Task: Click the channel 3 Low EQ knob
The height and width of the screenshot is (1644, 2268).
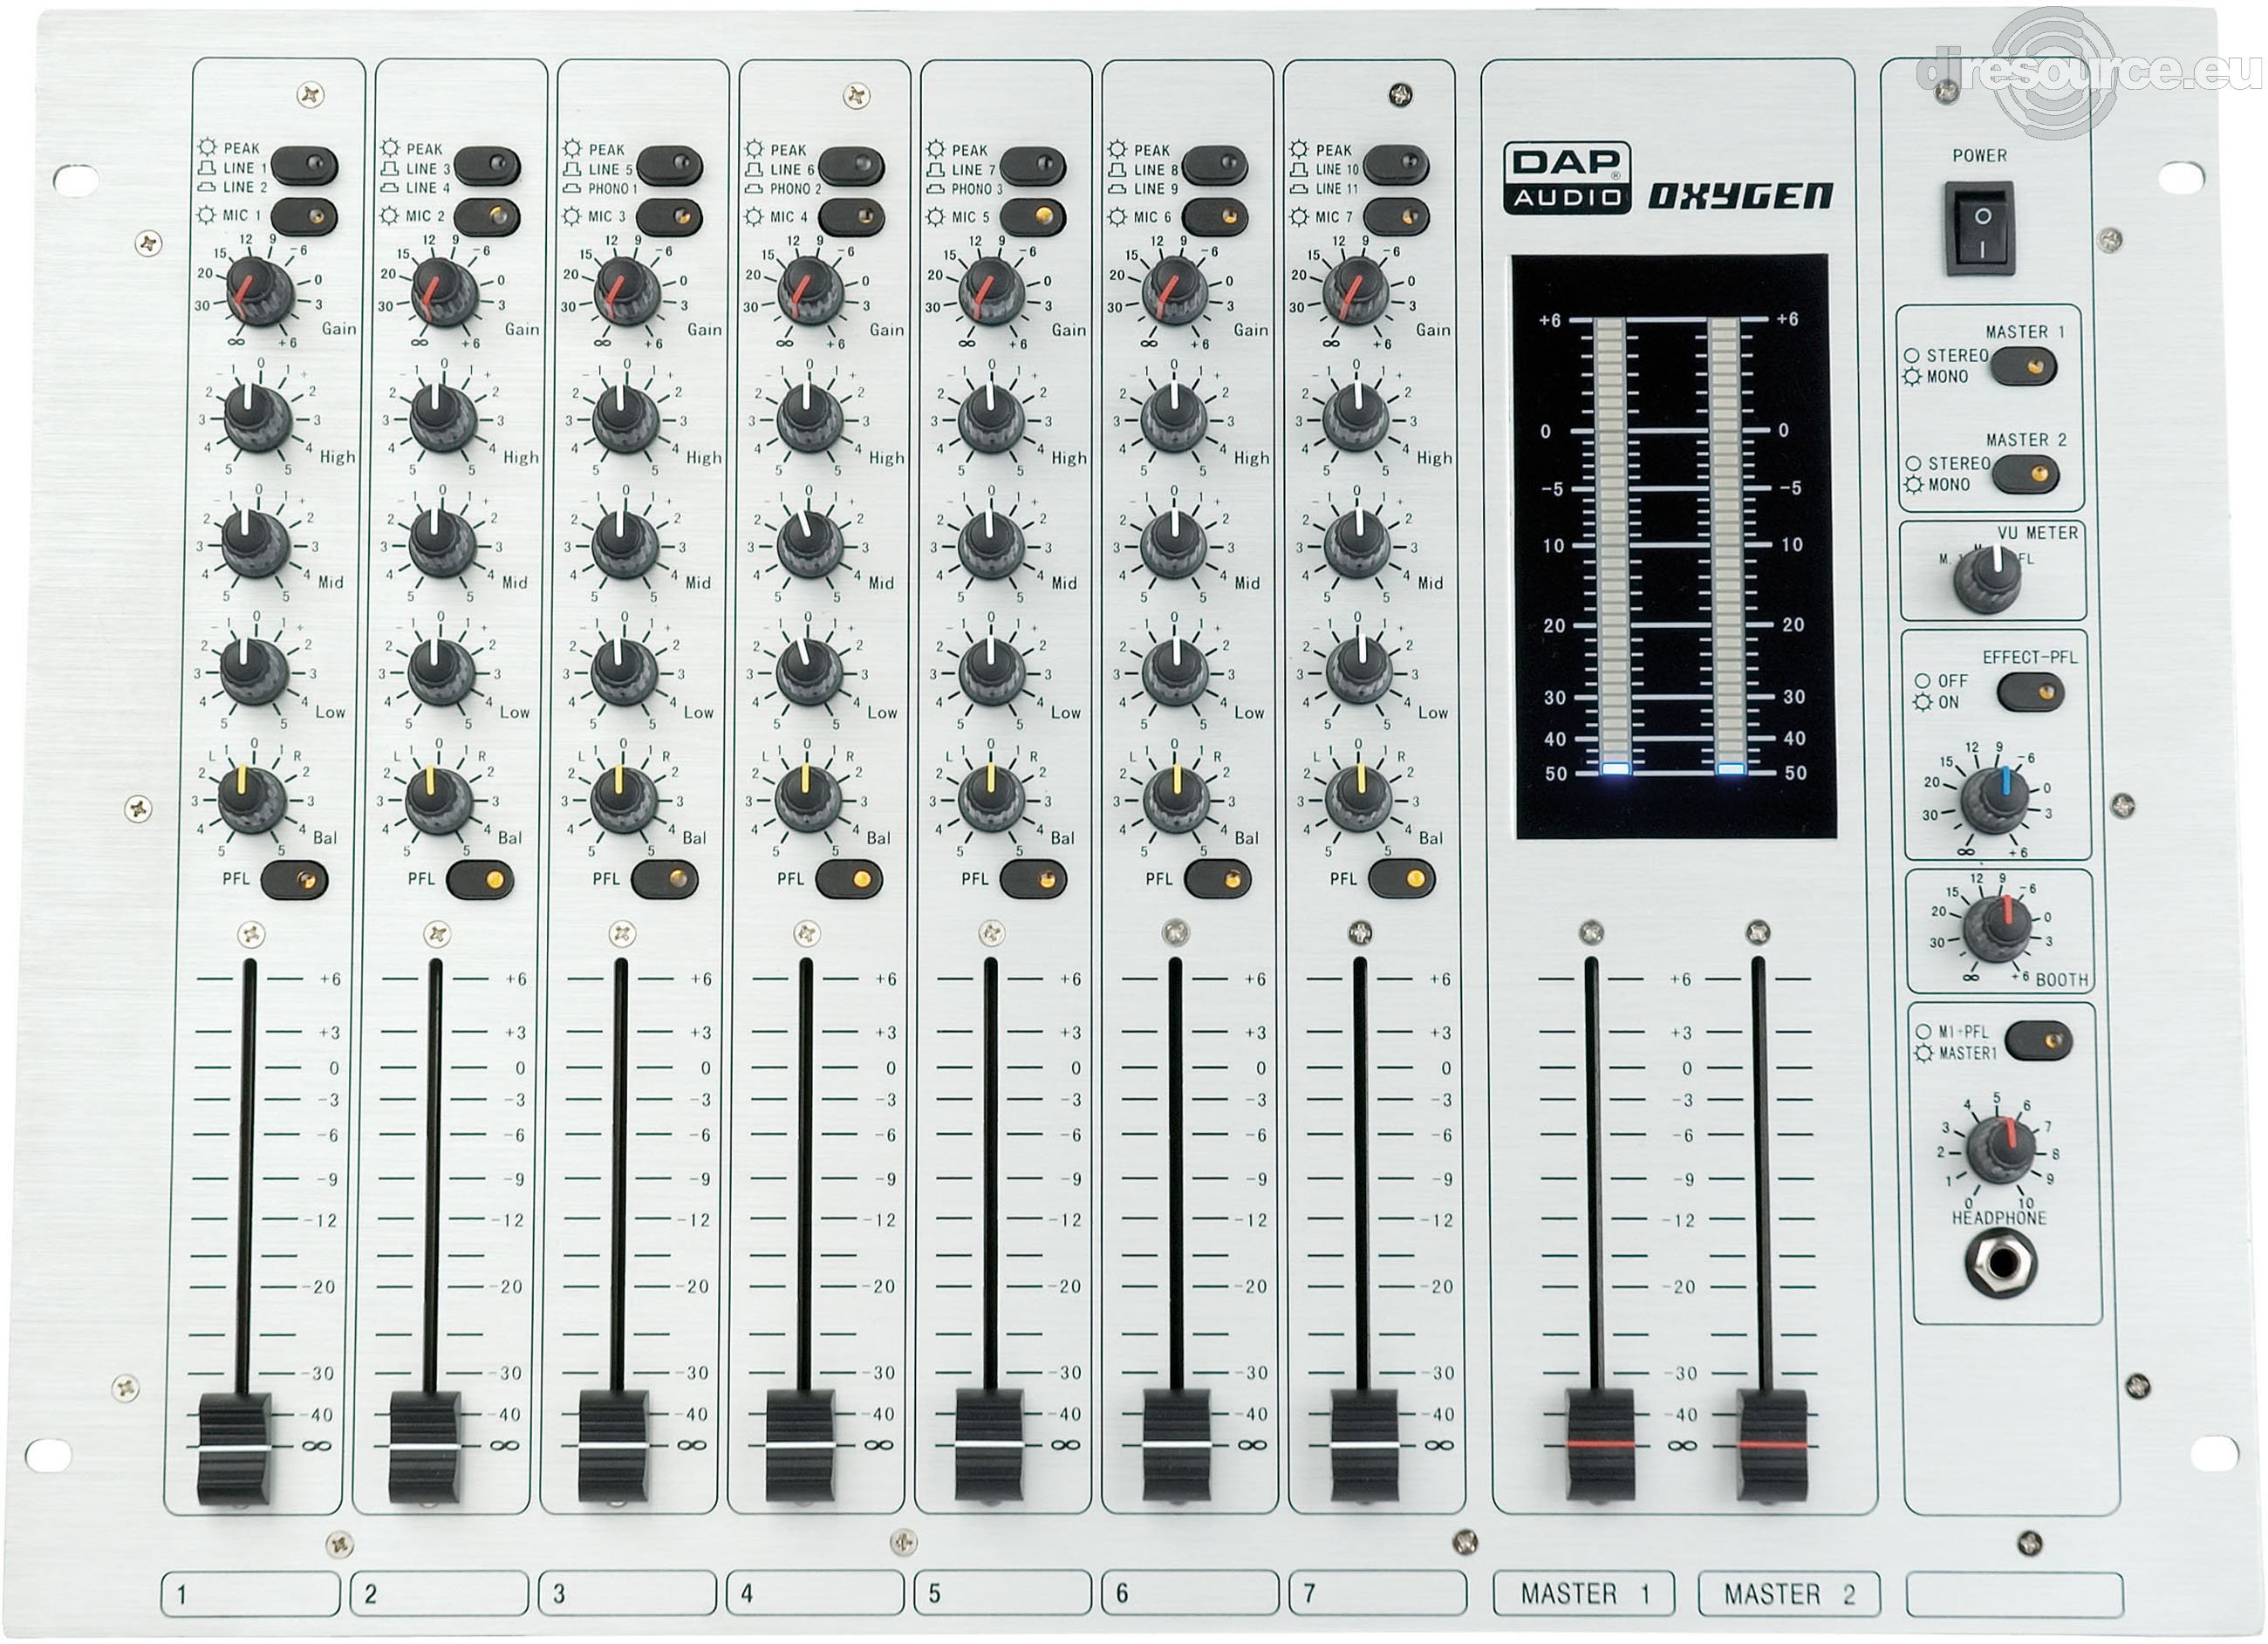Action: [624, 671]
